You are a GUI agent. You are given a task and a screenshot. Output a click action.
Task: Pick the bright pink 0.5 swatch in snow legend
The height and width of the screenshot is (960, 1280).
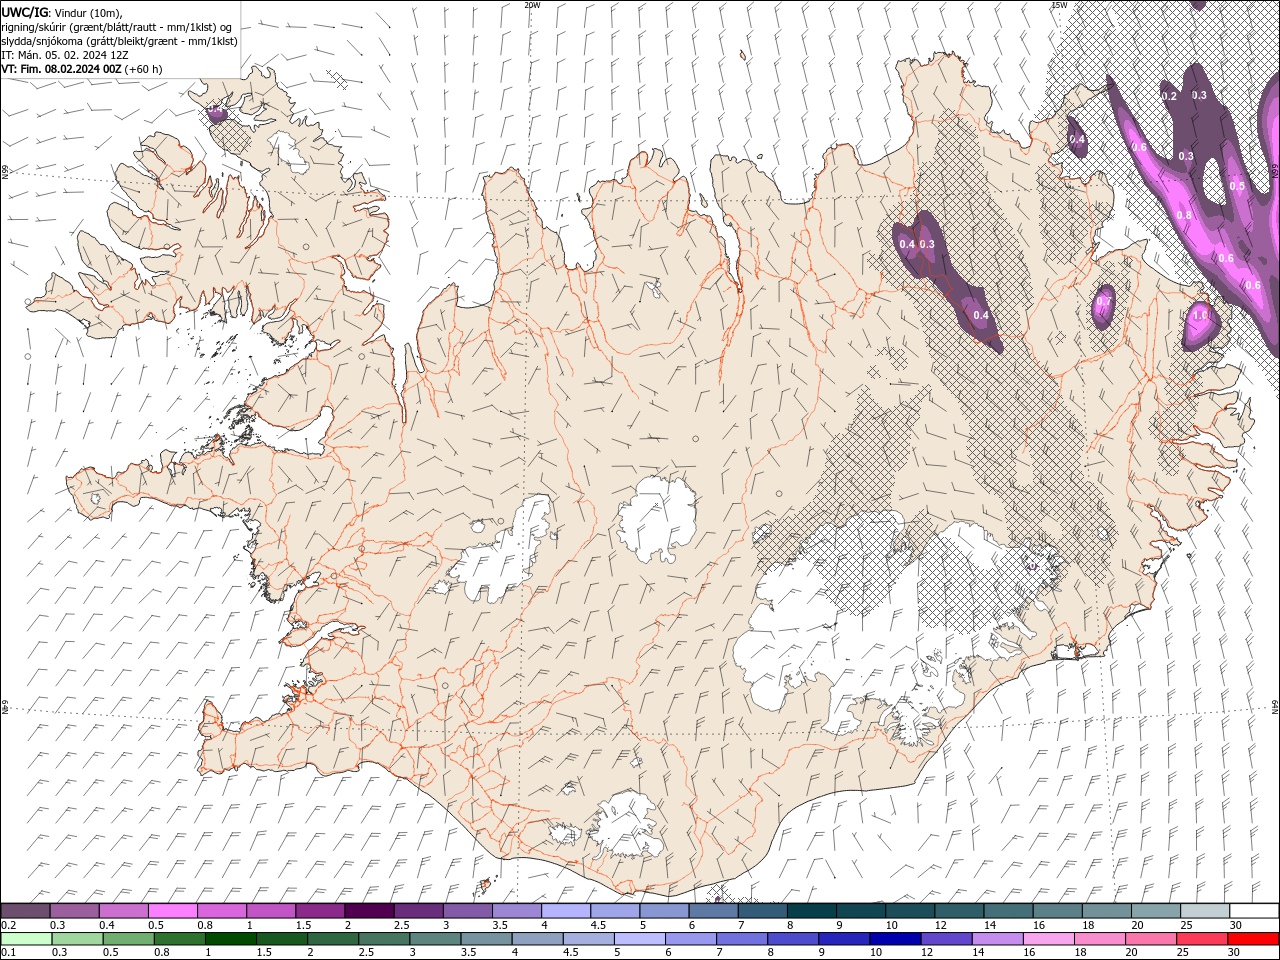pos(173,911)
